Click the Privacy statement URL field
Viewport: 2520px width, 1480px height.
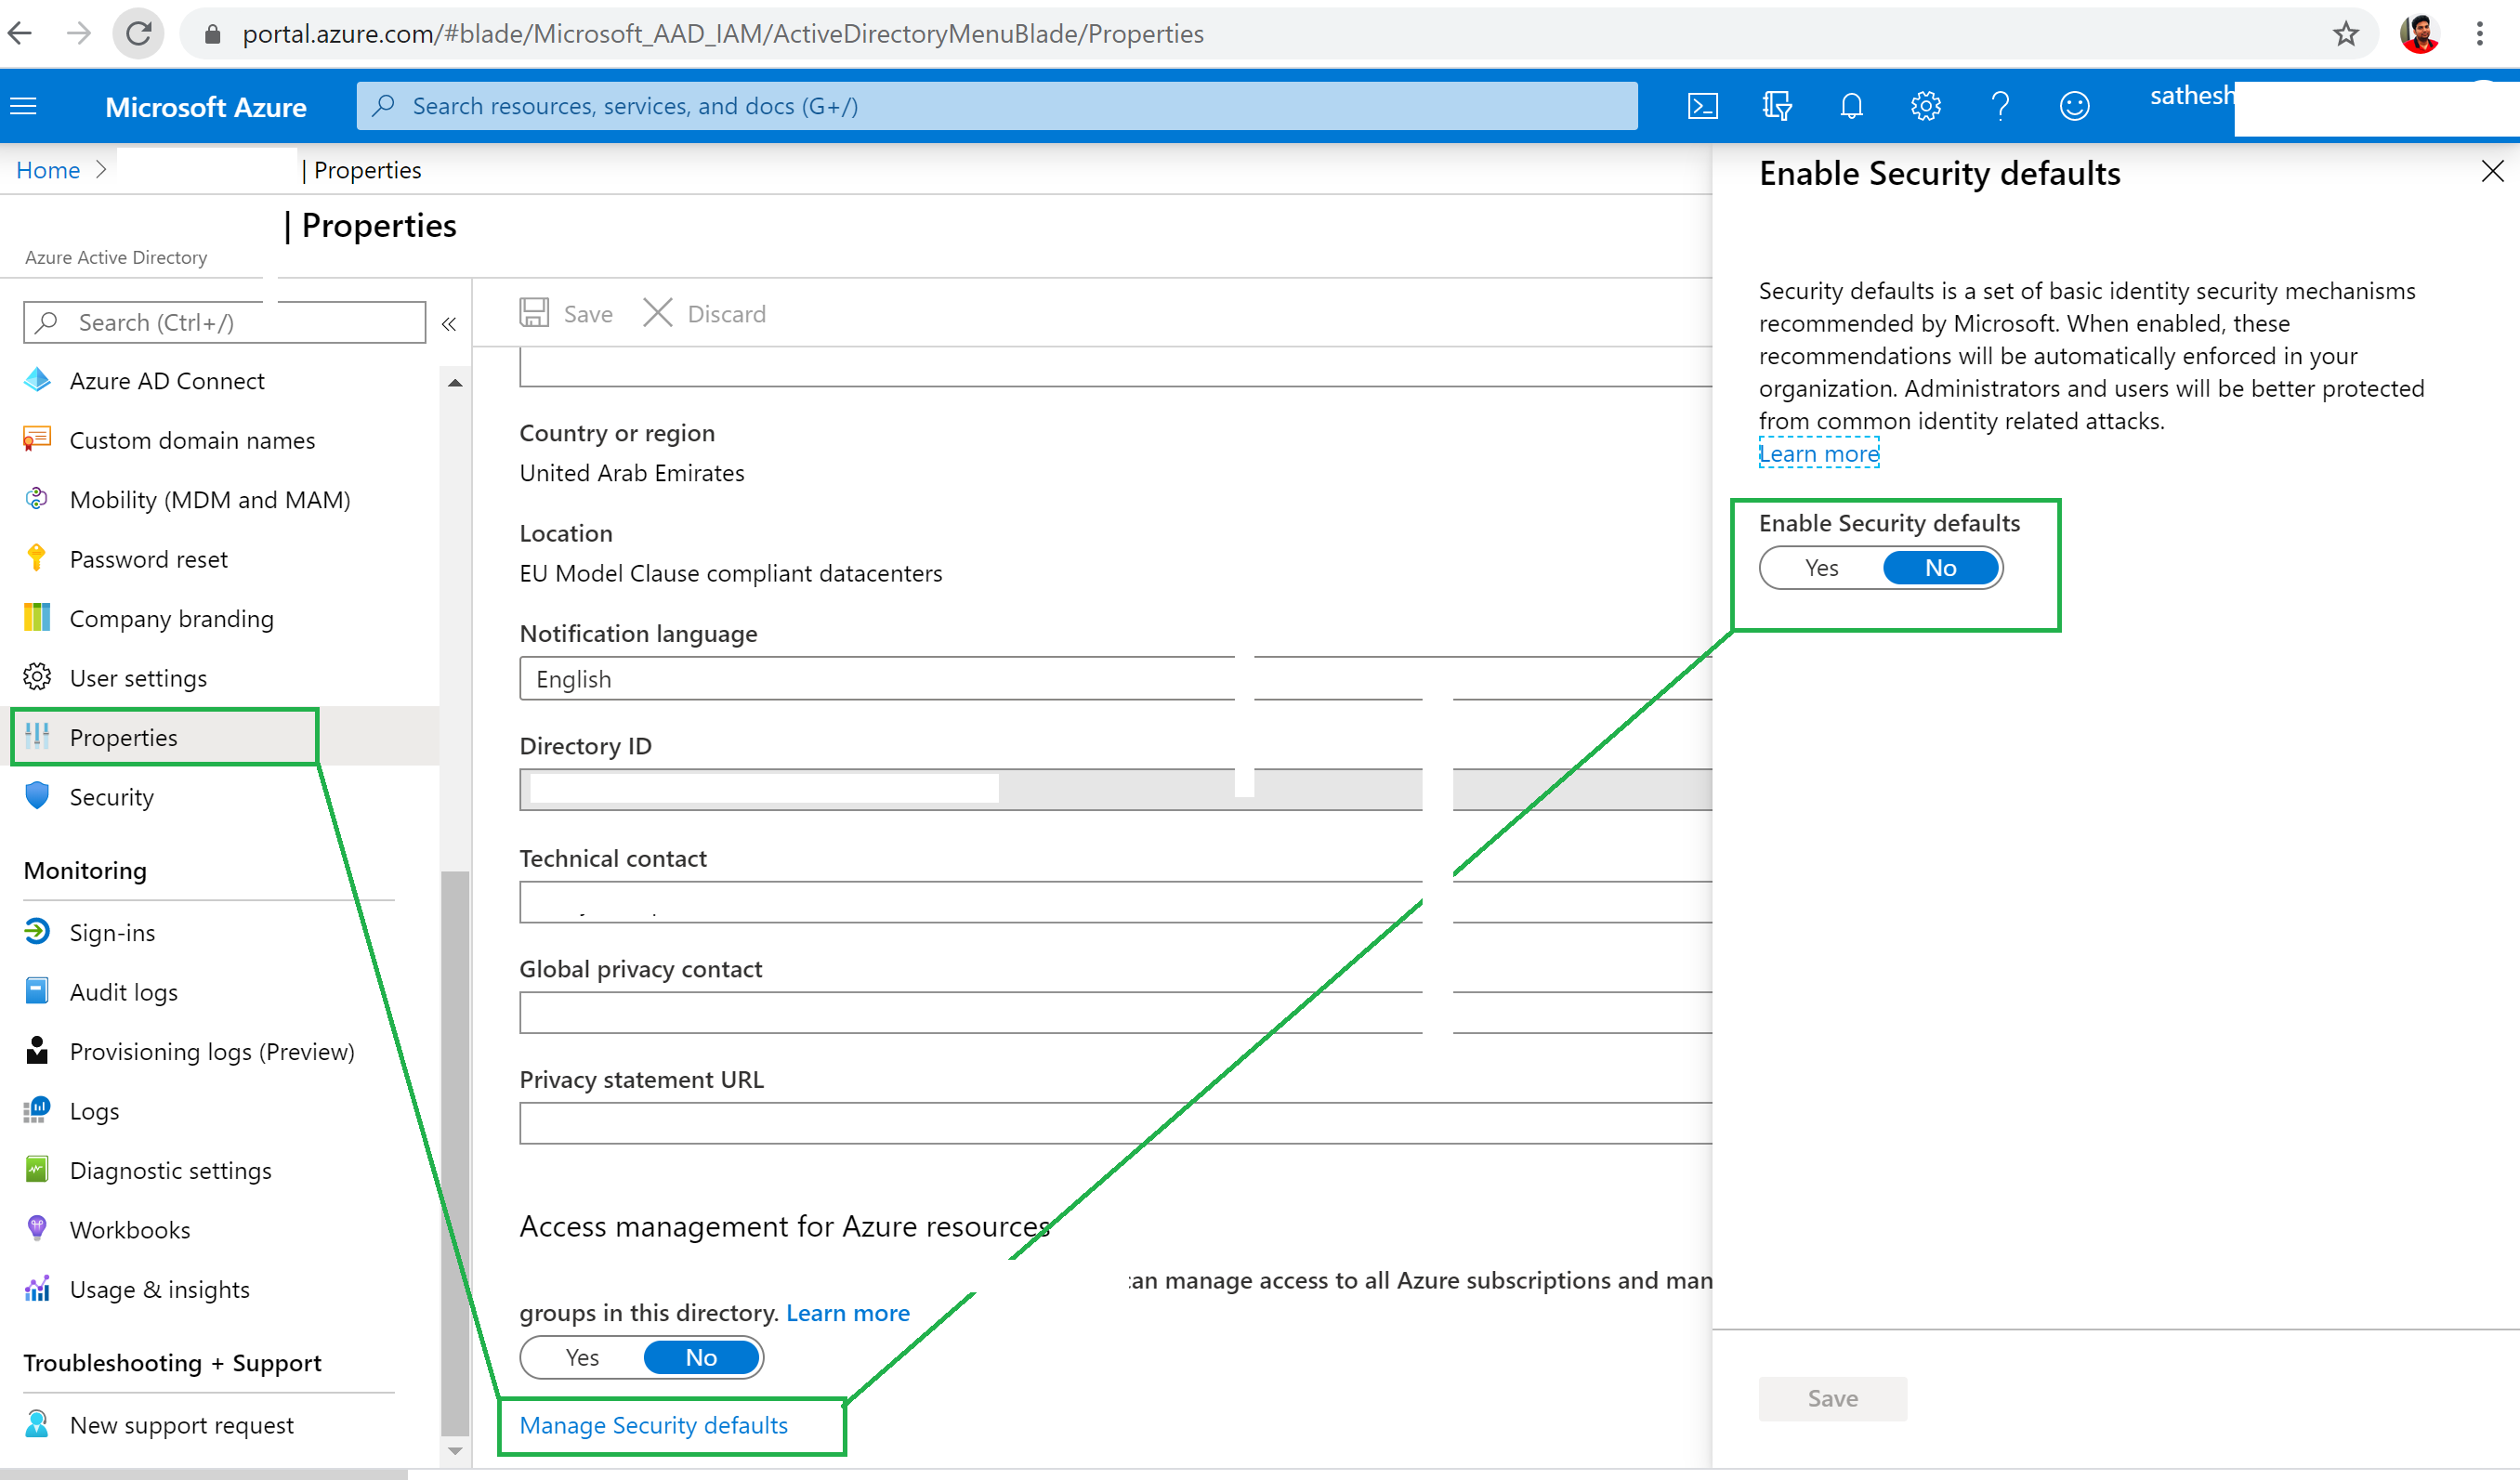coord(1115,1123)
